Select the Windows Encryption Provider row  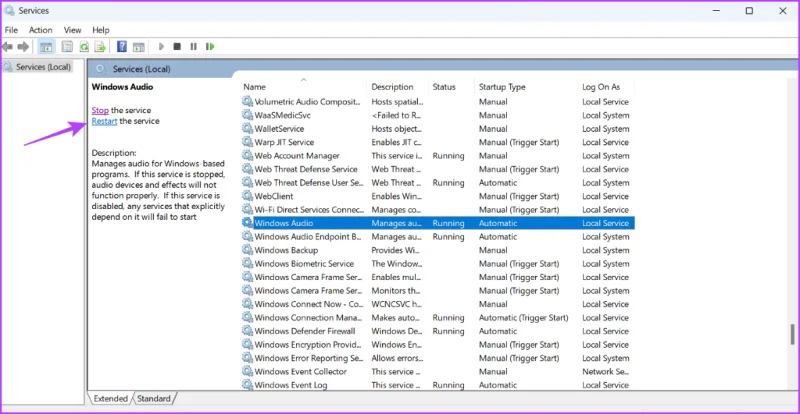click(438, 345)
